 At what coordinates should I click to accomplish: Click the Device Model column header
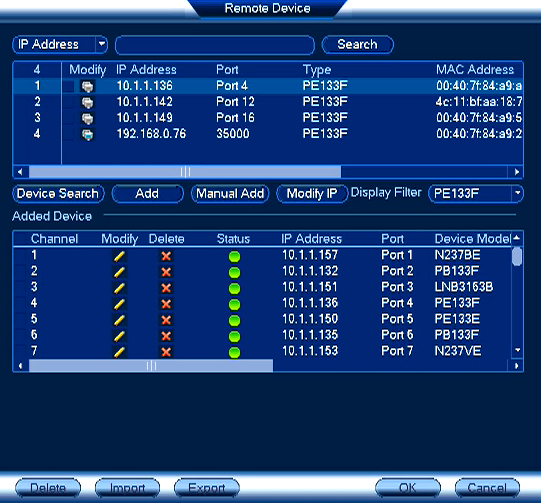[472, 239]
